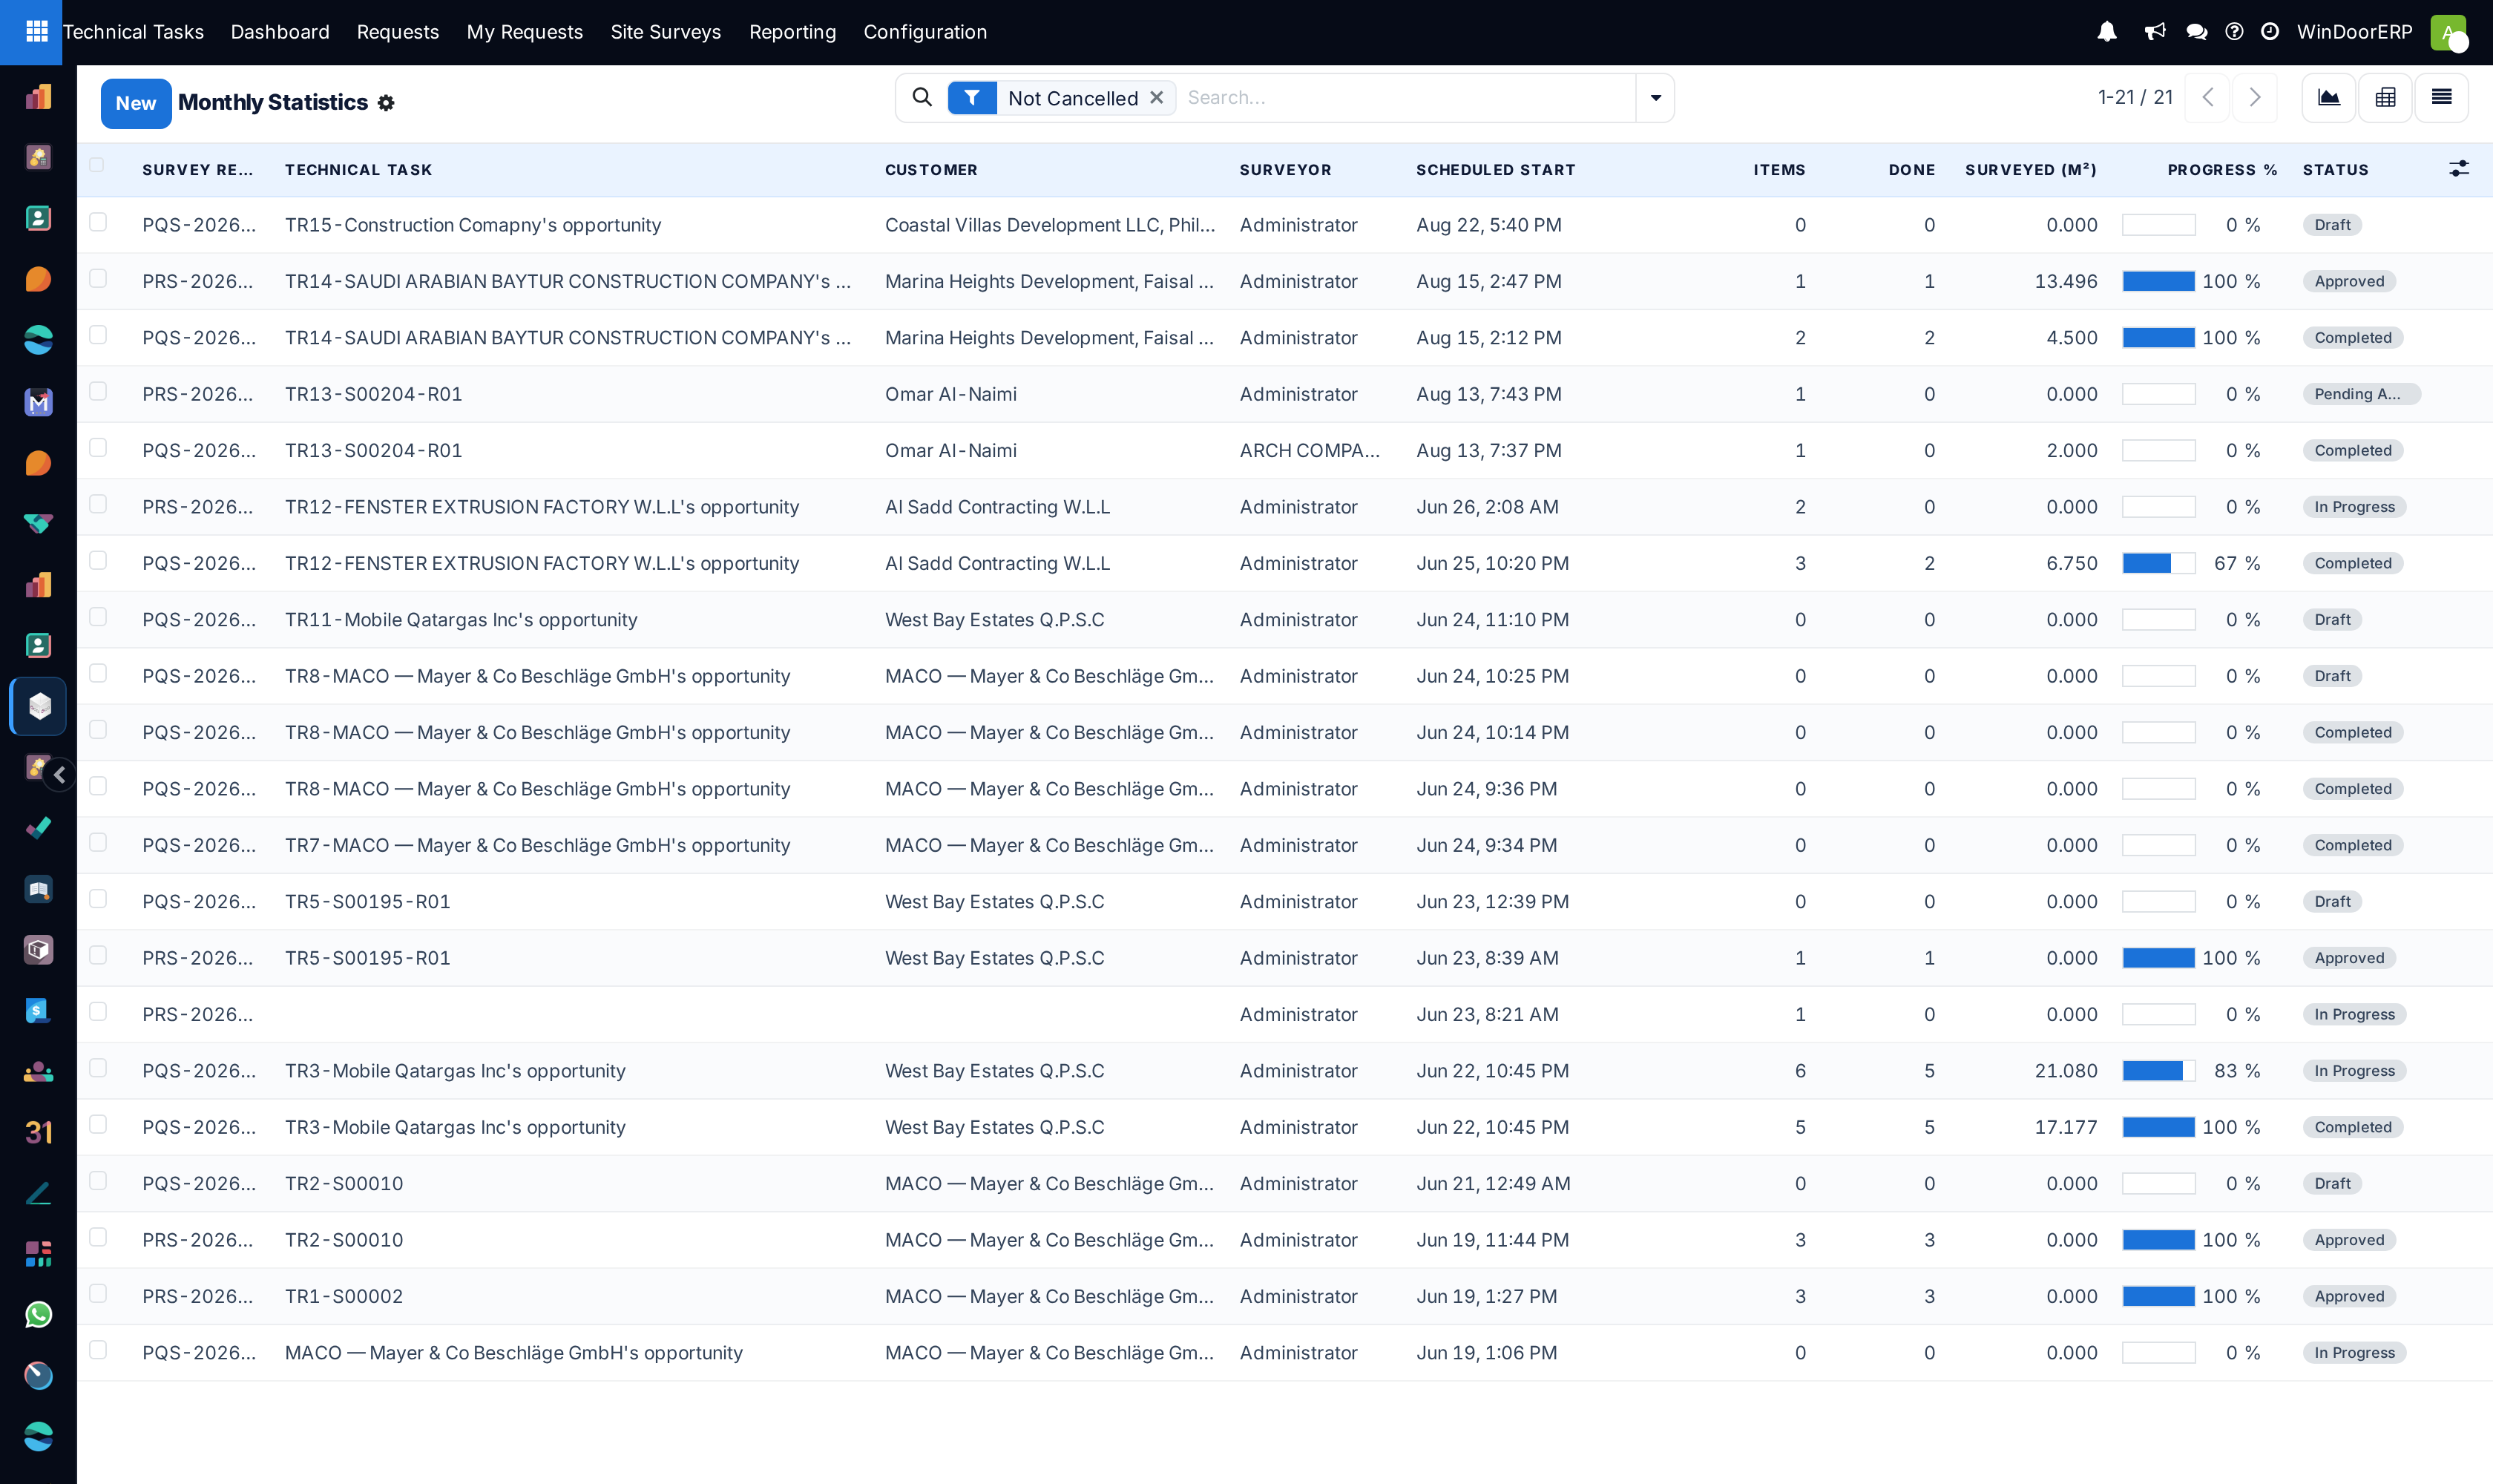This screenshot has height=1484, width=2493.
Task: Click the New button
Action: click(x=136, y=103)
